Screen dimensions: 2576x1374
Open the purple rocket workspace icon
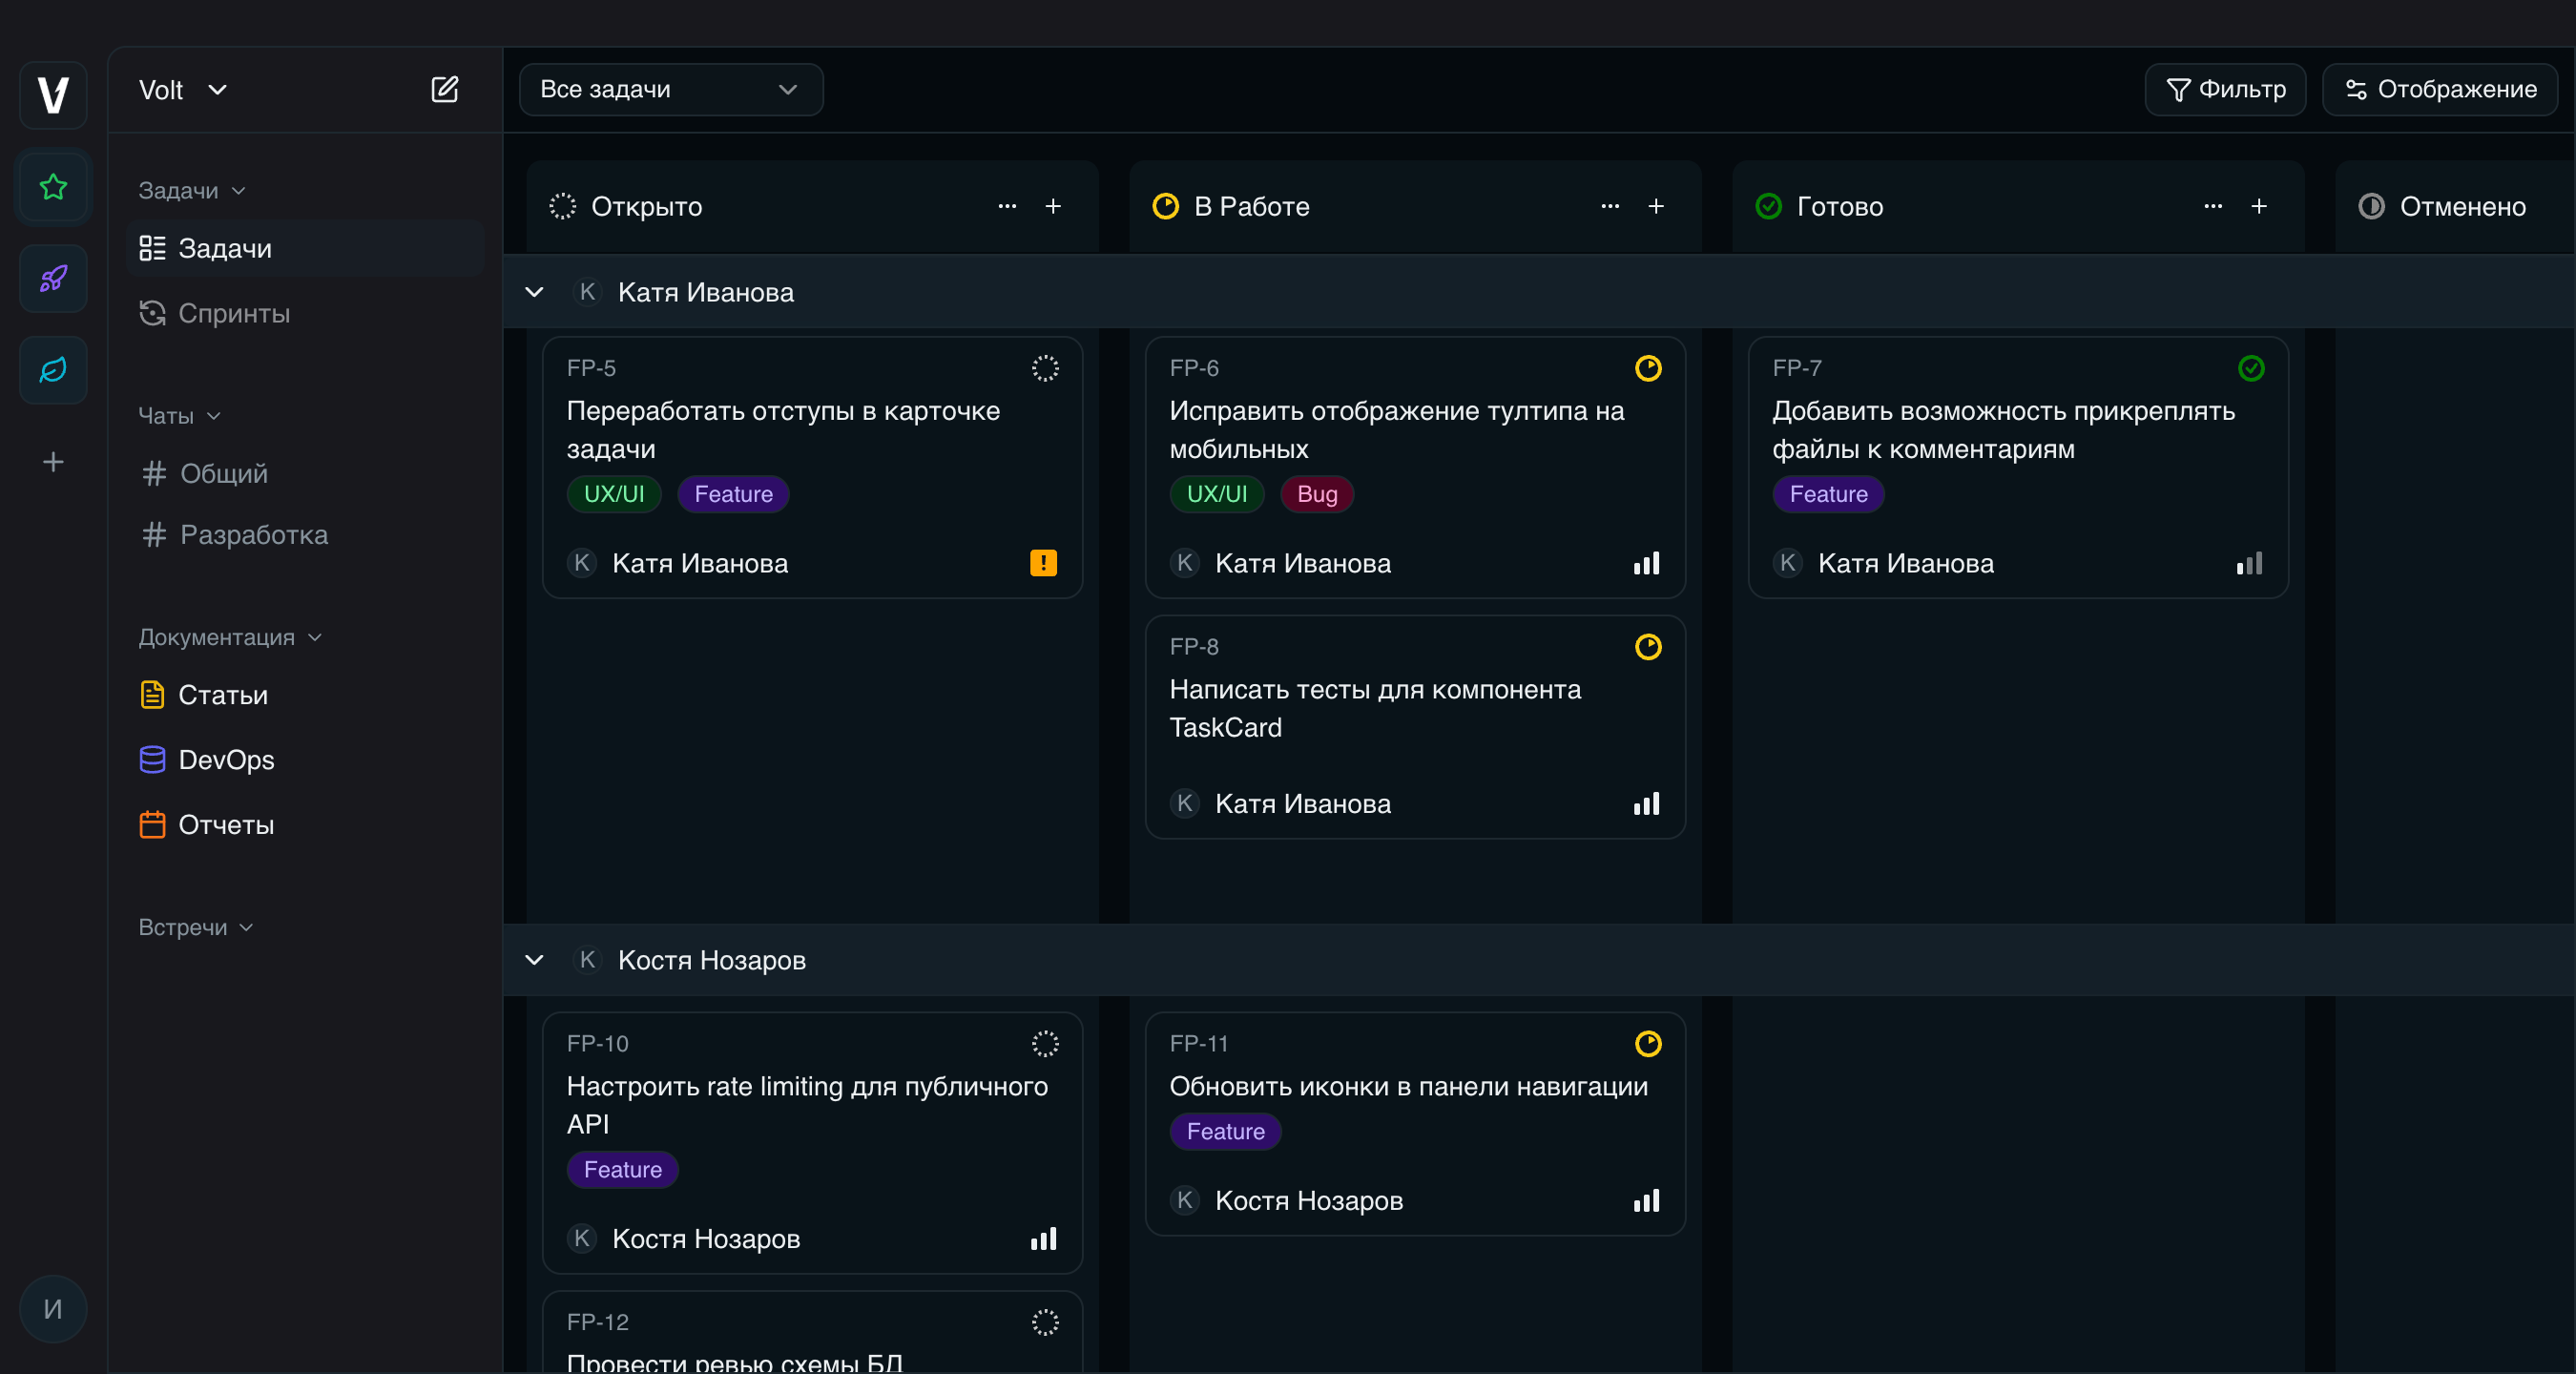(x=53, y=278)
